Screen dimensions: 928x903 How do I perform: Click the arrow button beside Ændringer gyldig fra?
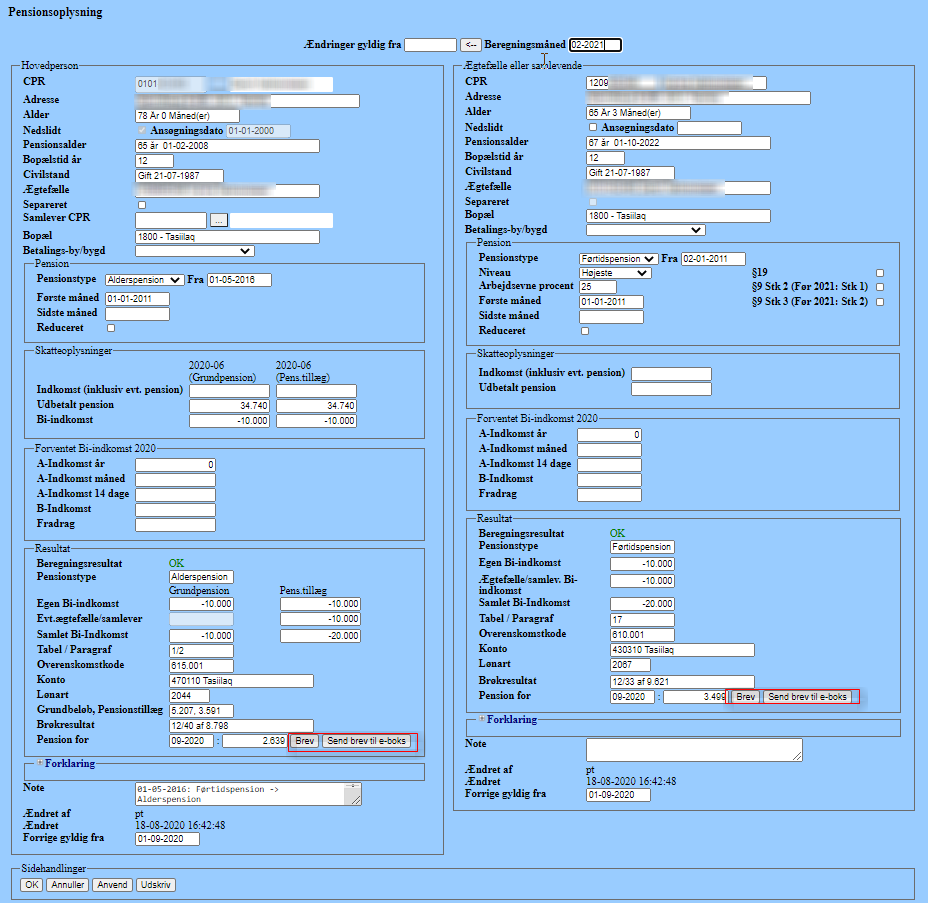click(471, 44)
